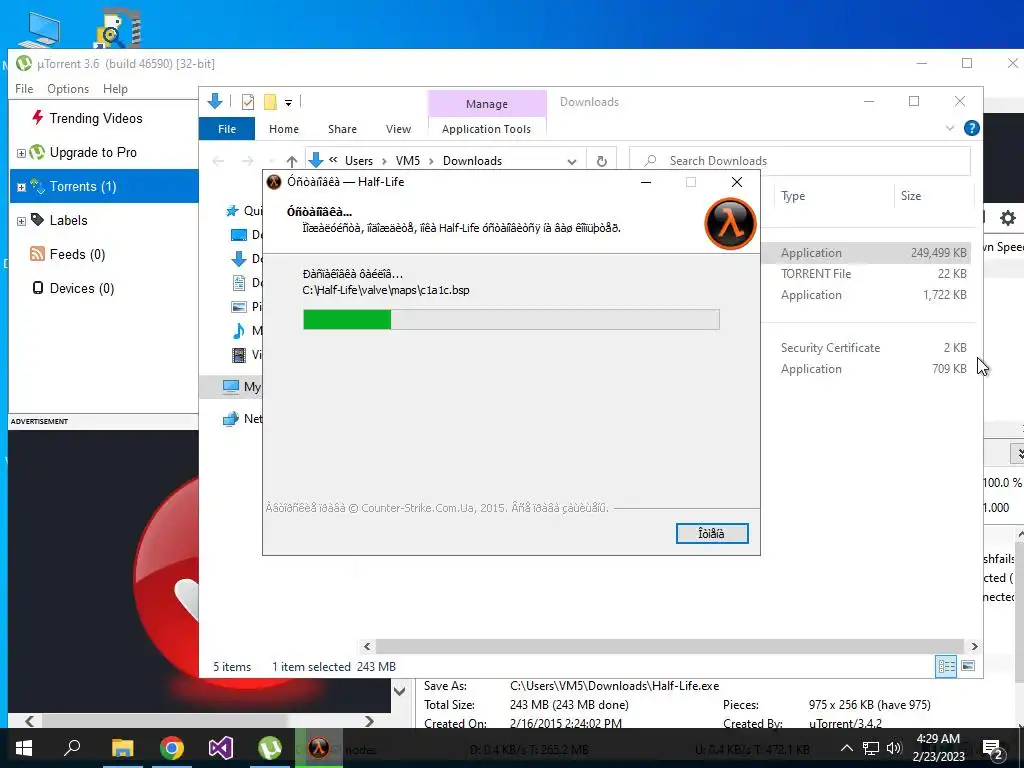Open uTorrent settings gear icon
The image size is (1024, 768).
tap(1008, 218)
